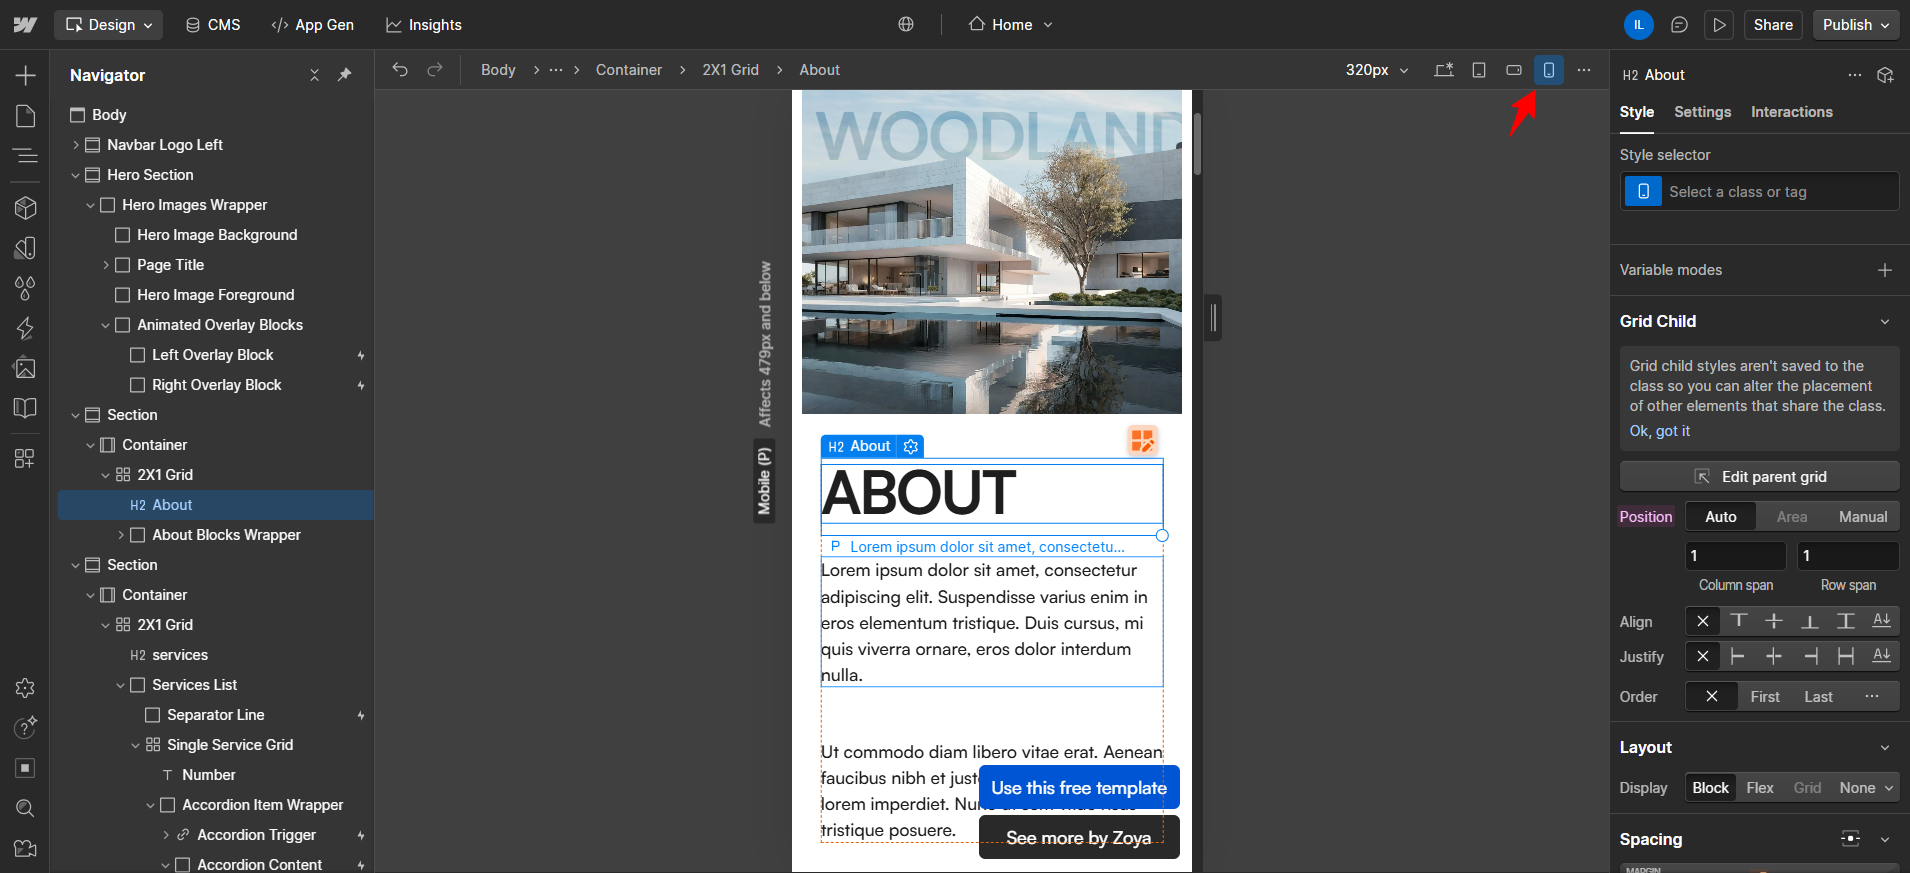Undo the last change
Image resolution: width=1910 pixels, height=873 pixels.
[x=400, y=70]
